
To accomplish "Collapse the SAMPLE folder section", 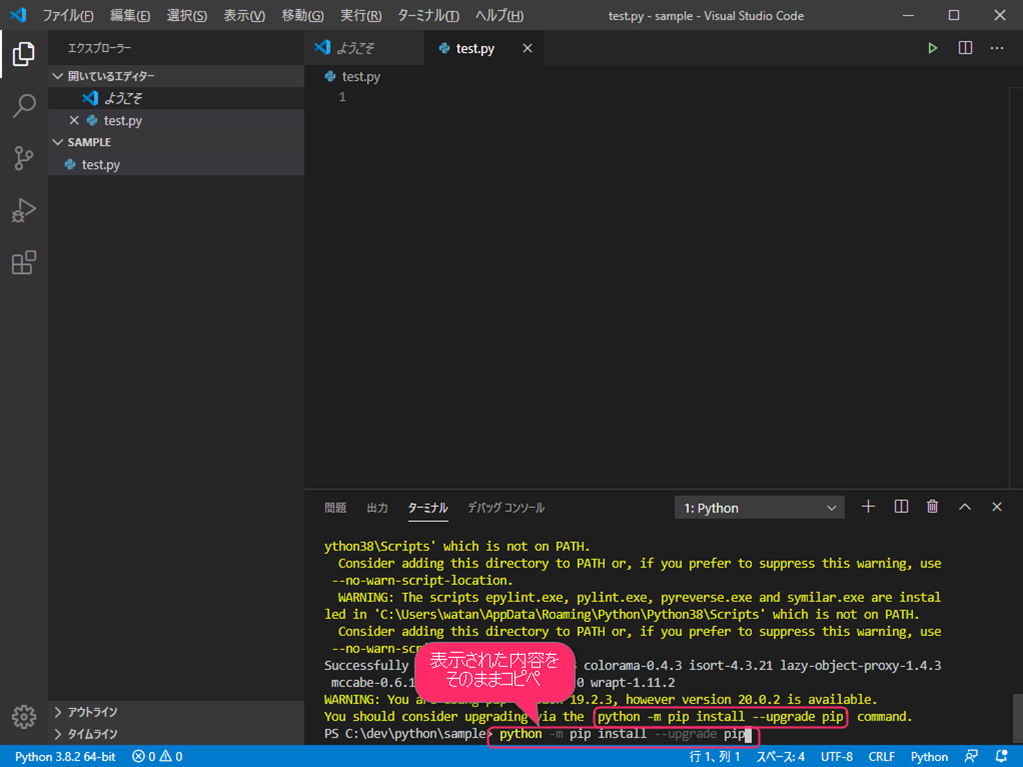I will [x=176, y=142].
